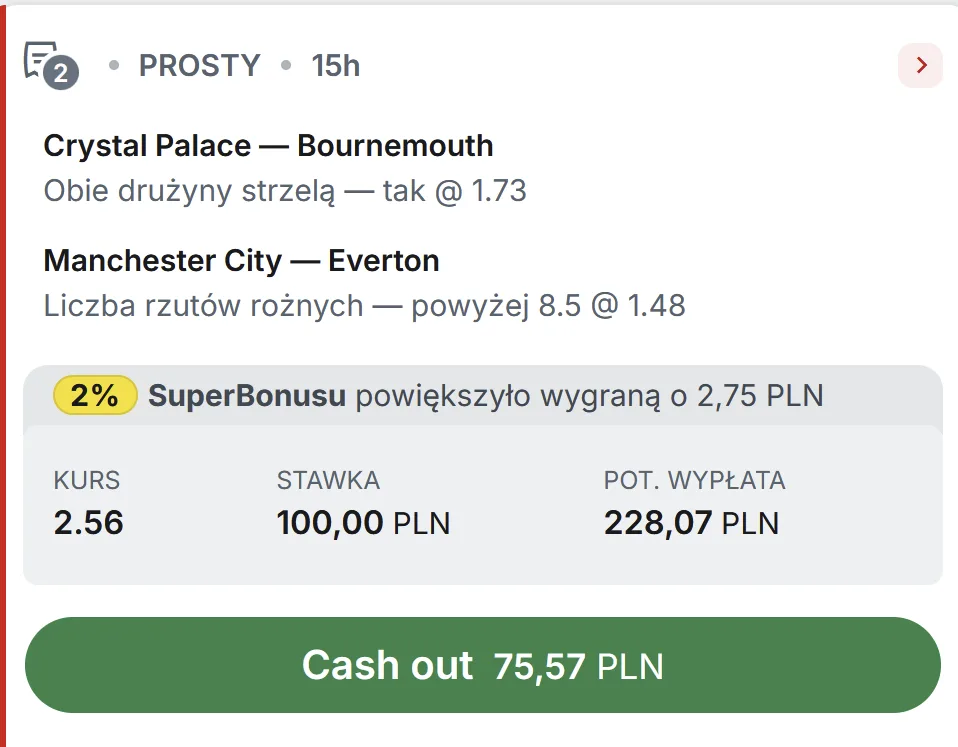Image resolution: width=958 pixels, height=747 pixels.
Task: Click the POT. WYPŁATA label
Action: [x=694, y=480]
